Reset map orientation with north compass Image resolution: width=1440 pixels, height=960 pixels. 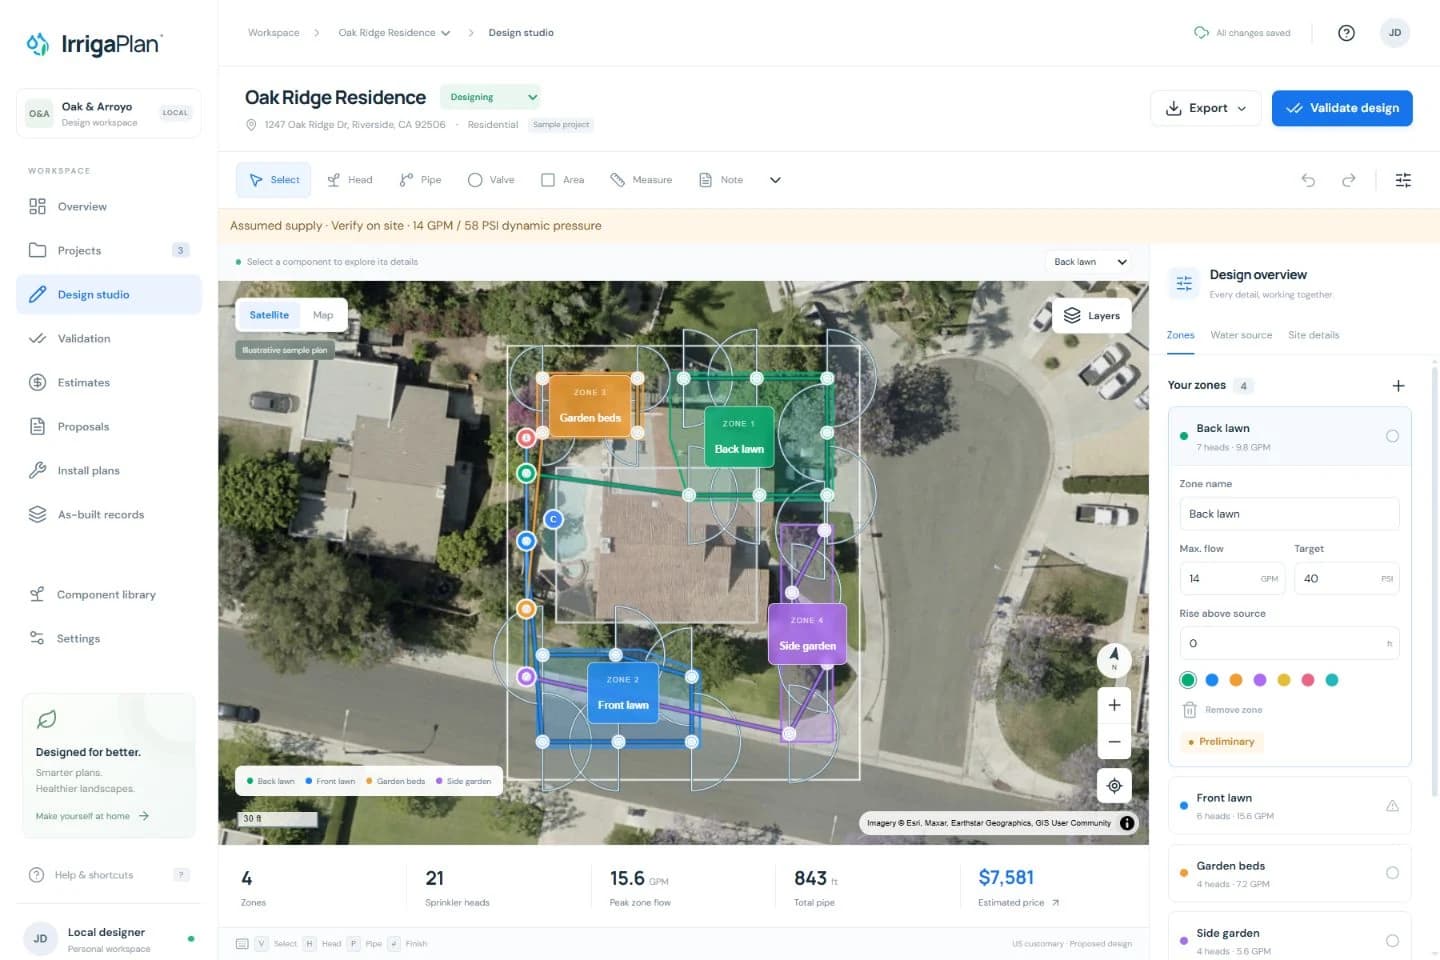[x=1114, y=659]
